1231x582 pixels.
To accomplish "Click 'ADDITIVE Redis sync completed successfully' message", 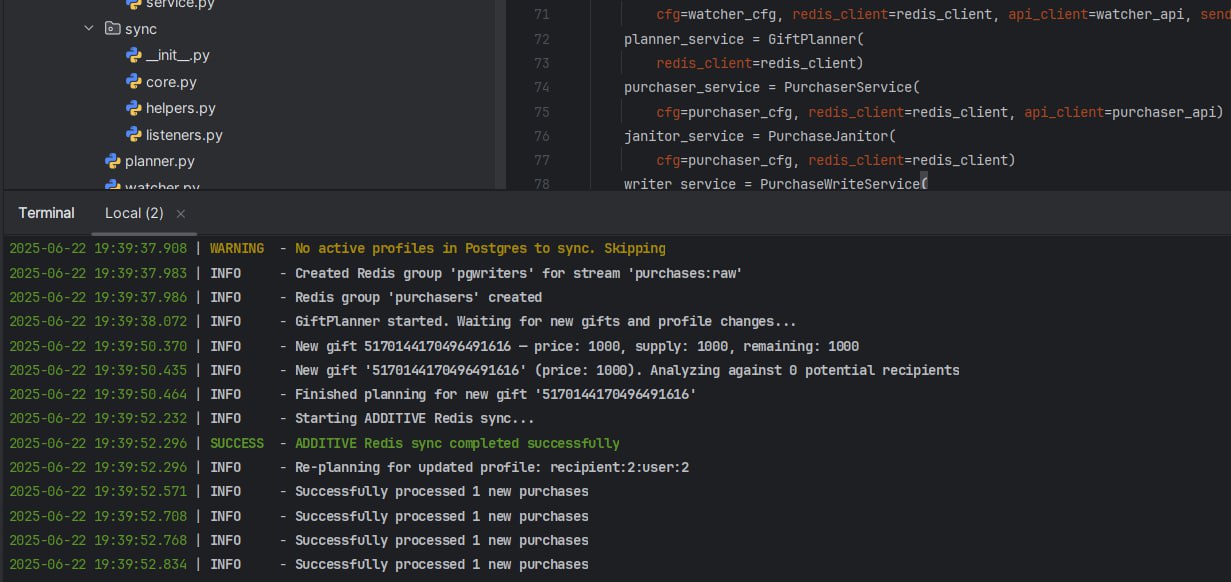I will coord(457,443).
